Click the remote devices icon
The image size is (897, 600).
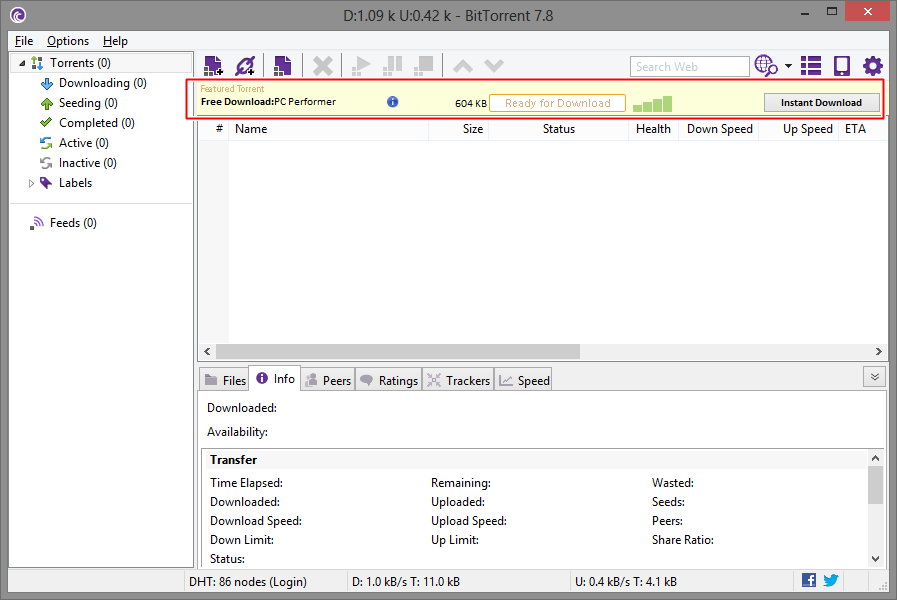[x=842, y=66]
